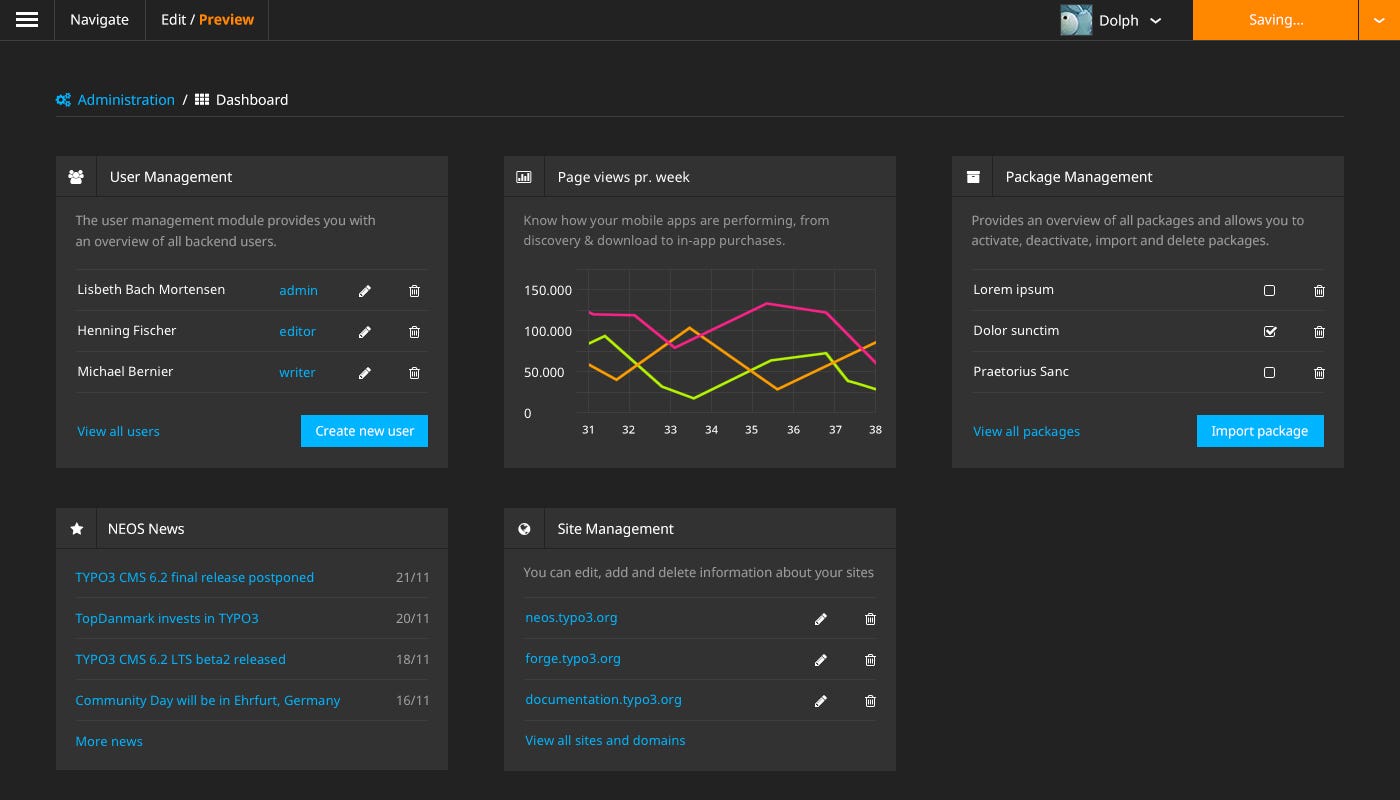The width and height of the screenshot is (1400, 800).
Task: Delete the Lorem ipsum package via trash icon
Action: point(1319,290)
